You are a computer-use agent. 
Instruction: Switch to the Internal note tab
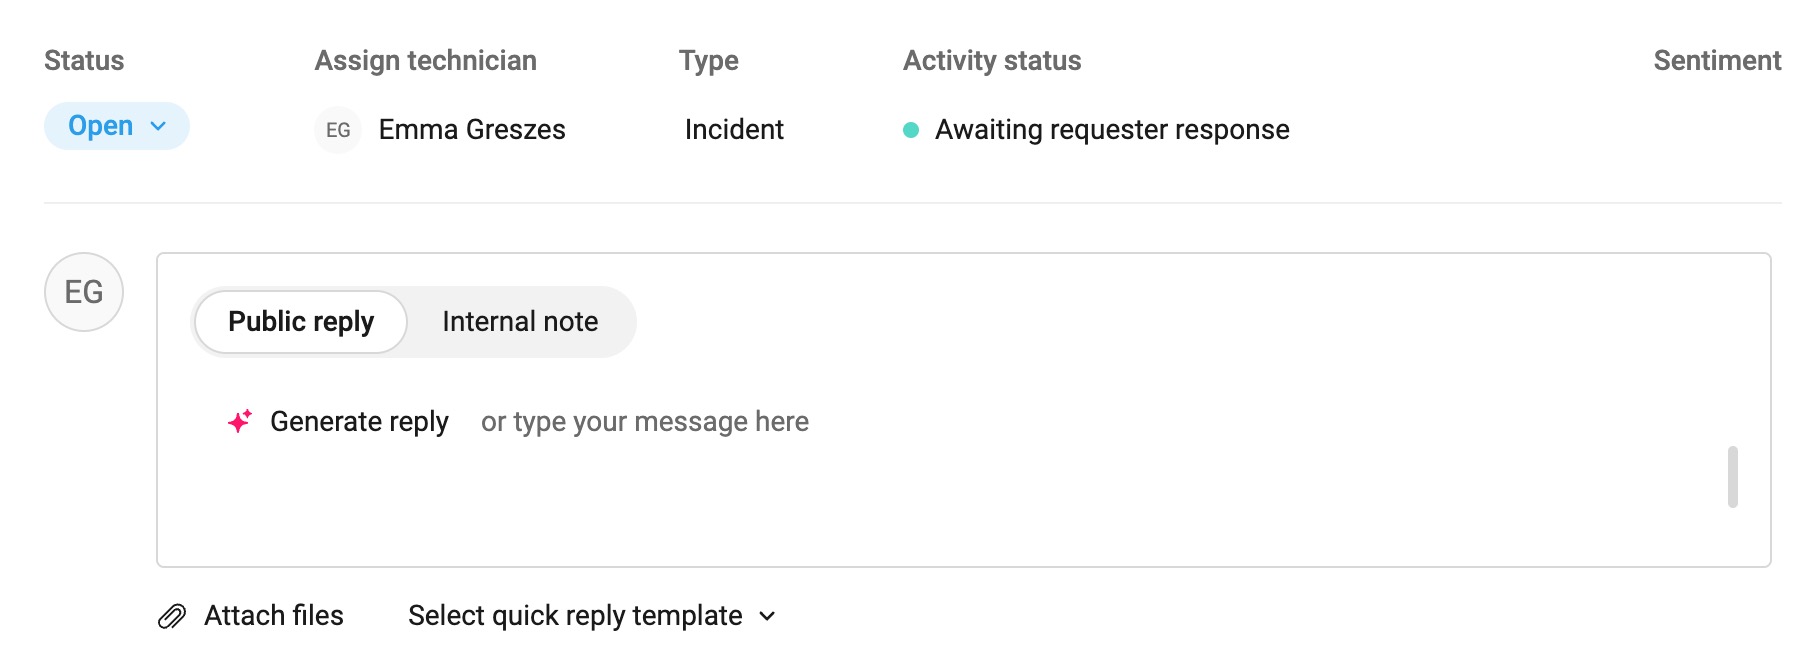click(520, 322)
